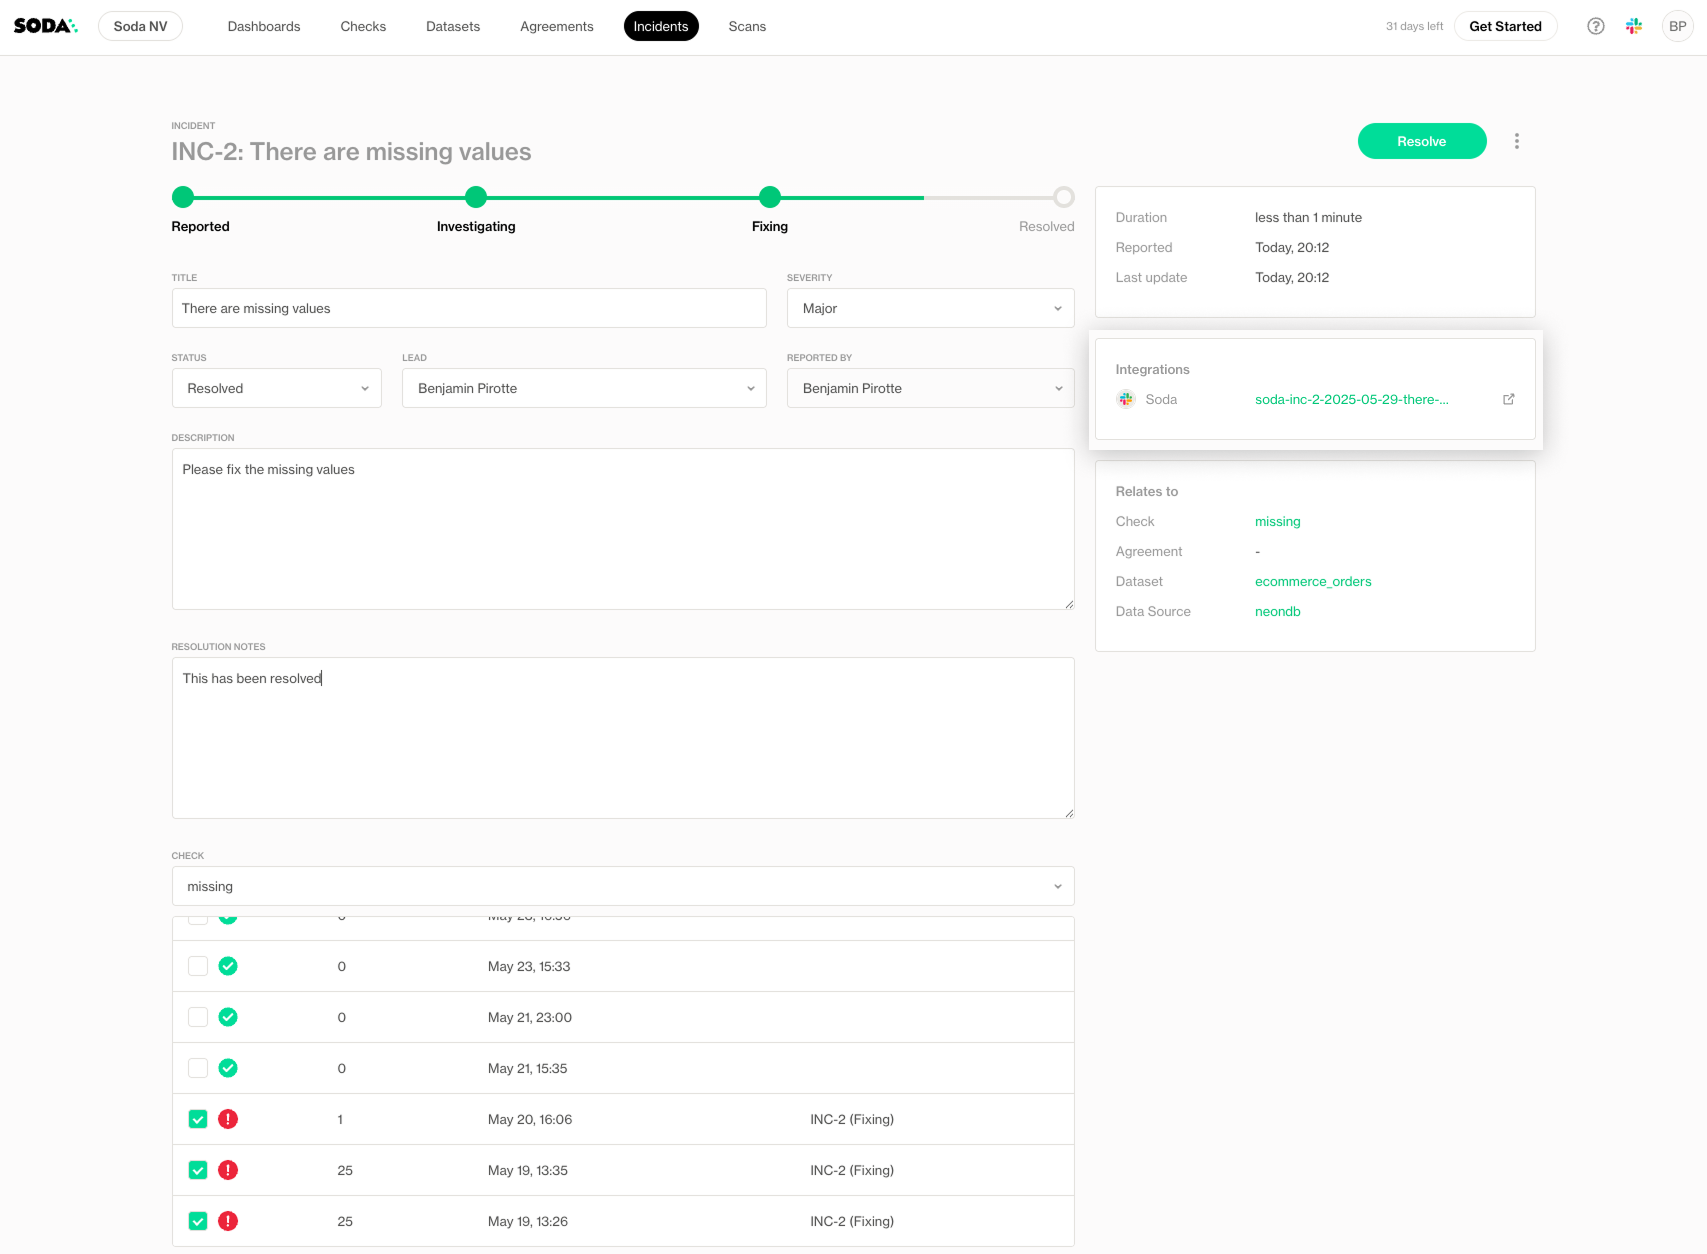This screenshot has height=1254, width=1707.
Task: Open the Status dropdown showing Resolved
Action: 276,388
